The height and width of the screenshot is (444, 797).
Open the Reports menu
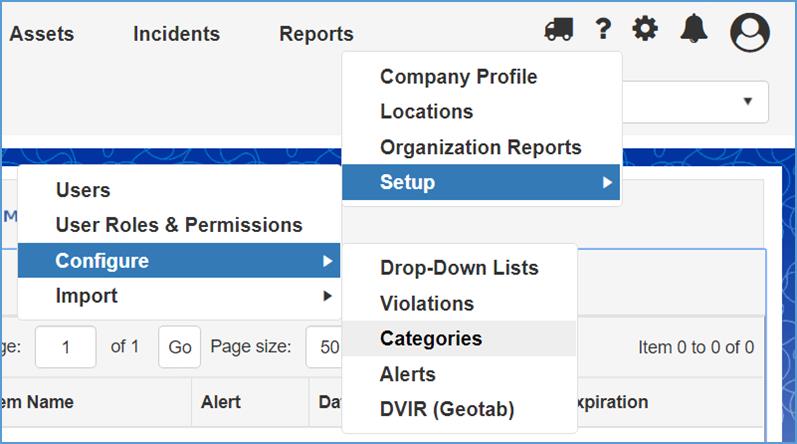[316, 34]
